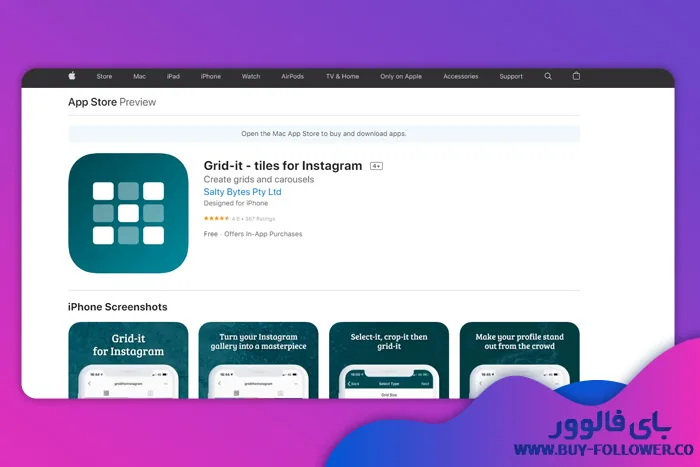Click the 4+ age rating badge
700x467 pixels.
(376, 166)
